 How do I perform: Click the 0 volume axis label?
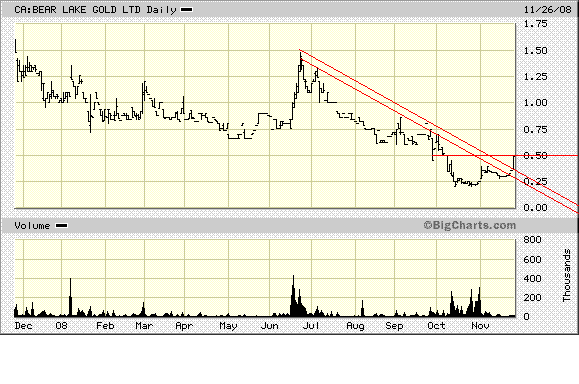pyautogui.click(x=527, y=316)
